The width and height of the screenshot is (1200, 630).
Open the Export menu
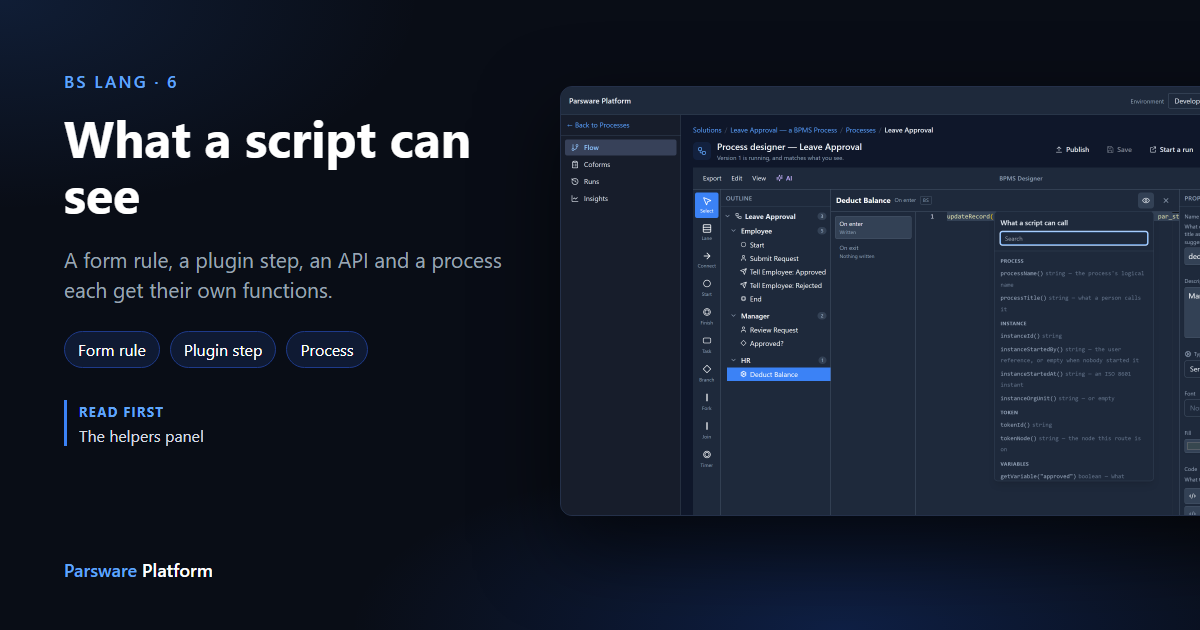[712, 178]
